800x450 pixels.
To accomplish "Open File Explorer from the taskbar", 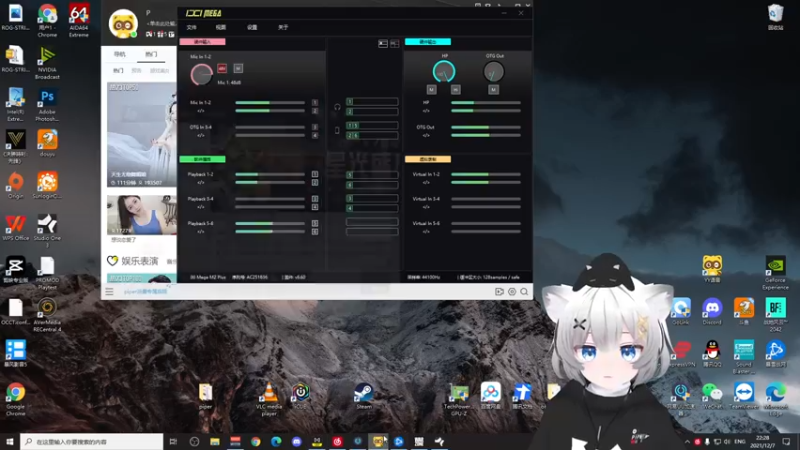I will pos(215,441).
